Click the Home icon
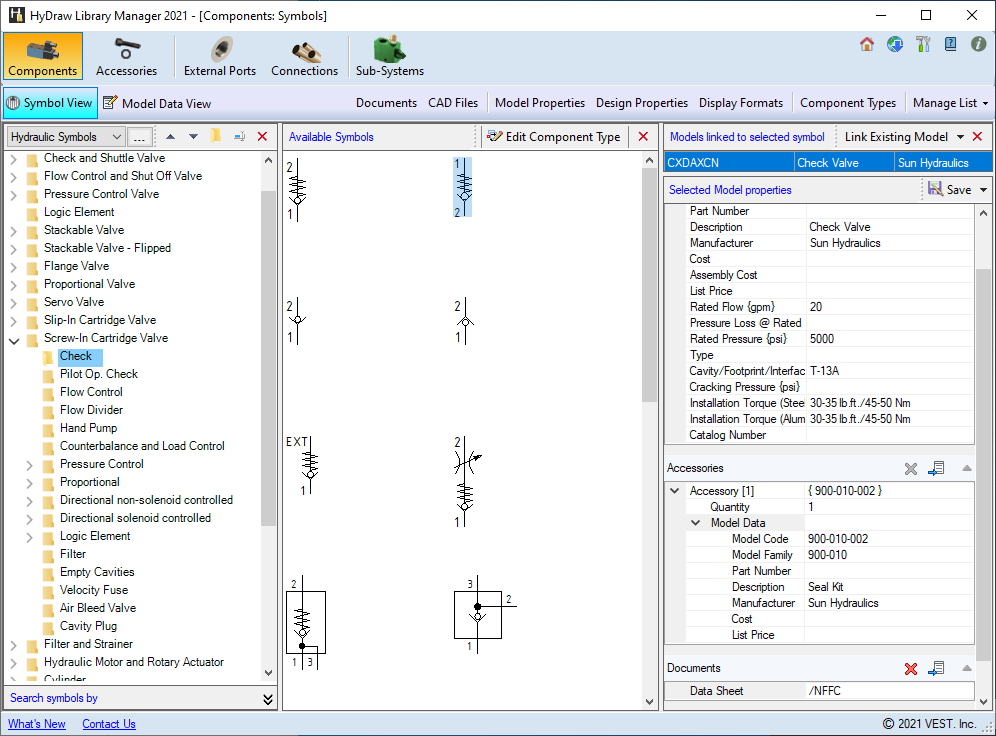Screen dimensions: 996x736 coord(866,44)
